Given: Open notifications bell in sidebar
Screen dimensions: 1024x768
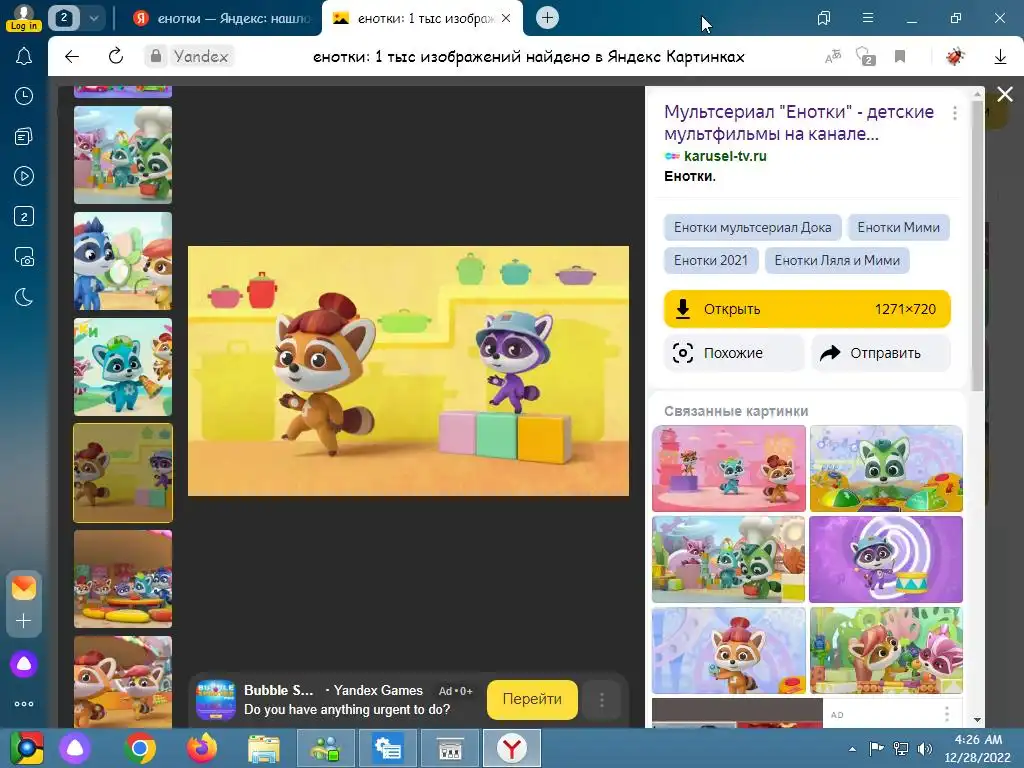Looking at the screenshot, I should [24, 56].
